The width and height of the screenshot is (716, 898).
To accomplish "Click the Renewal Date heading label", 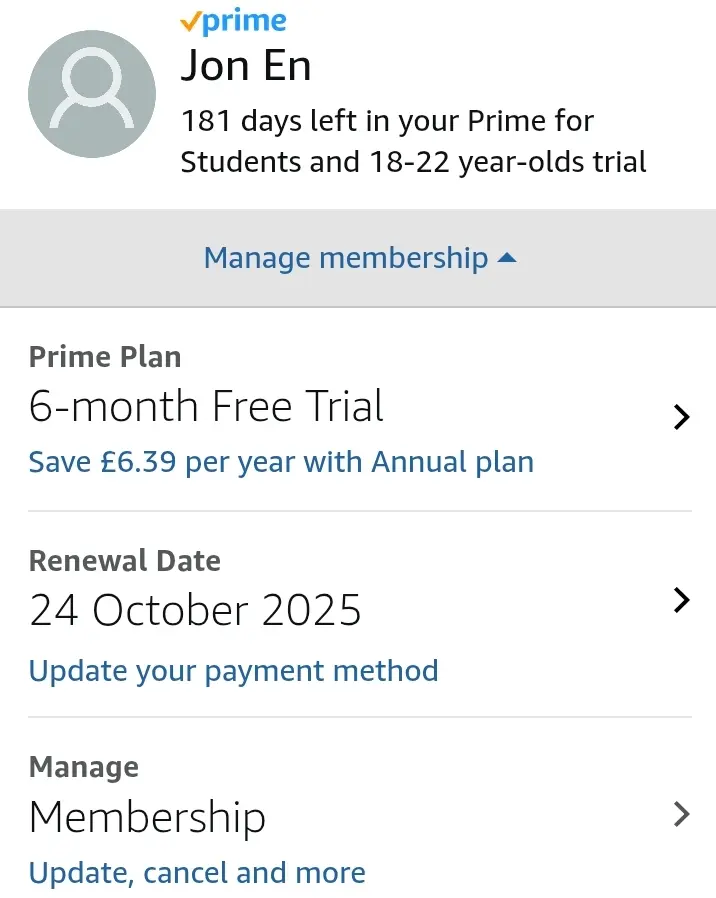I will click(125, 561).
